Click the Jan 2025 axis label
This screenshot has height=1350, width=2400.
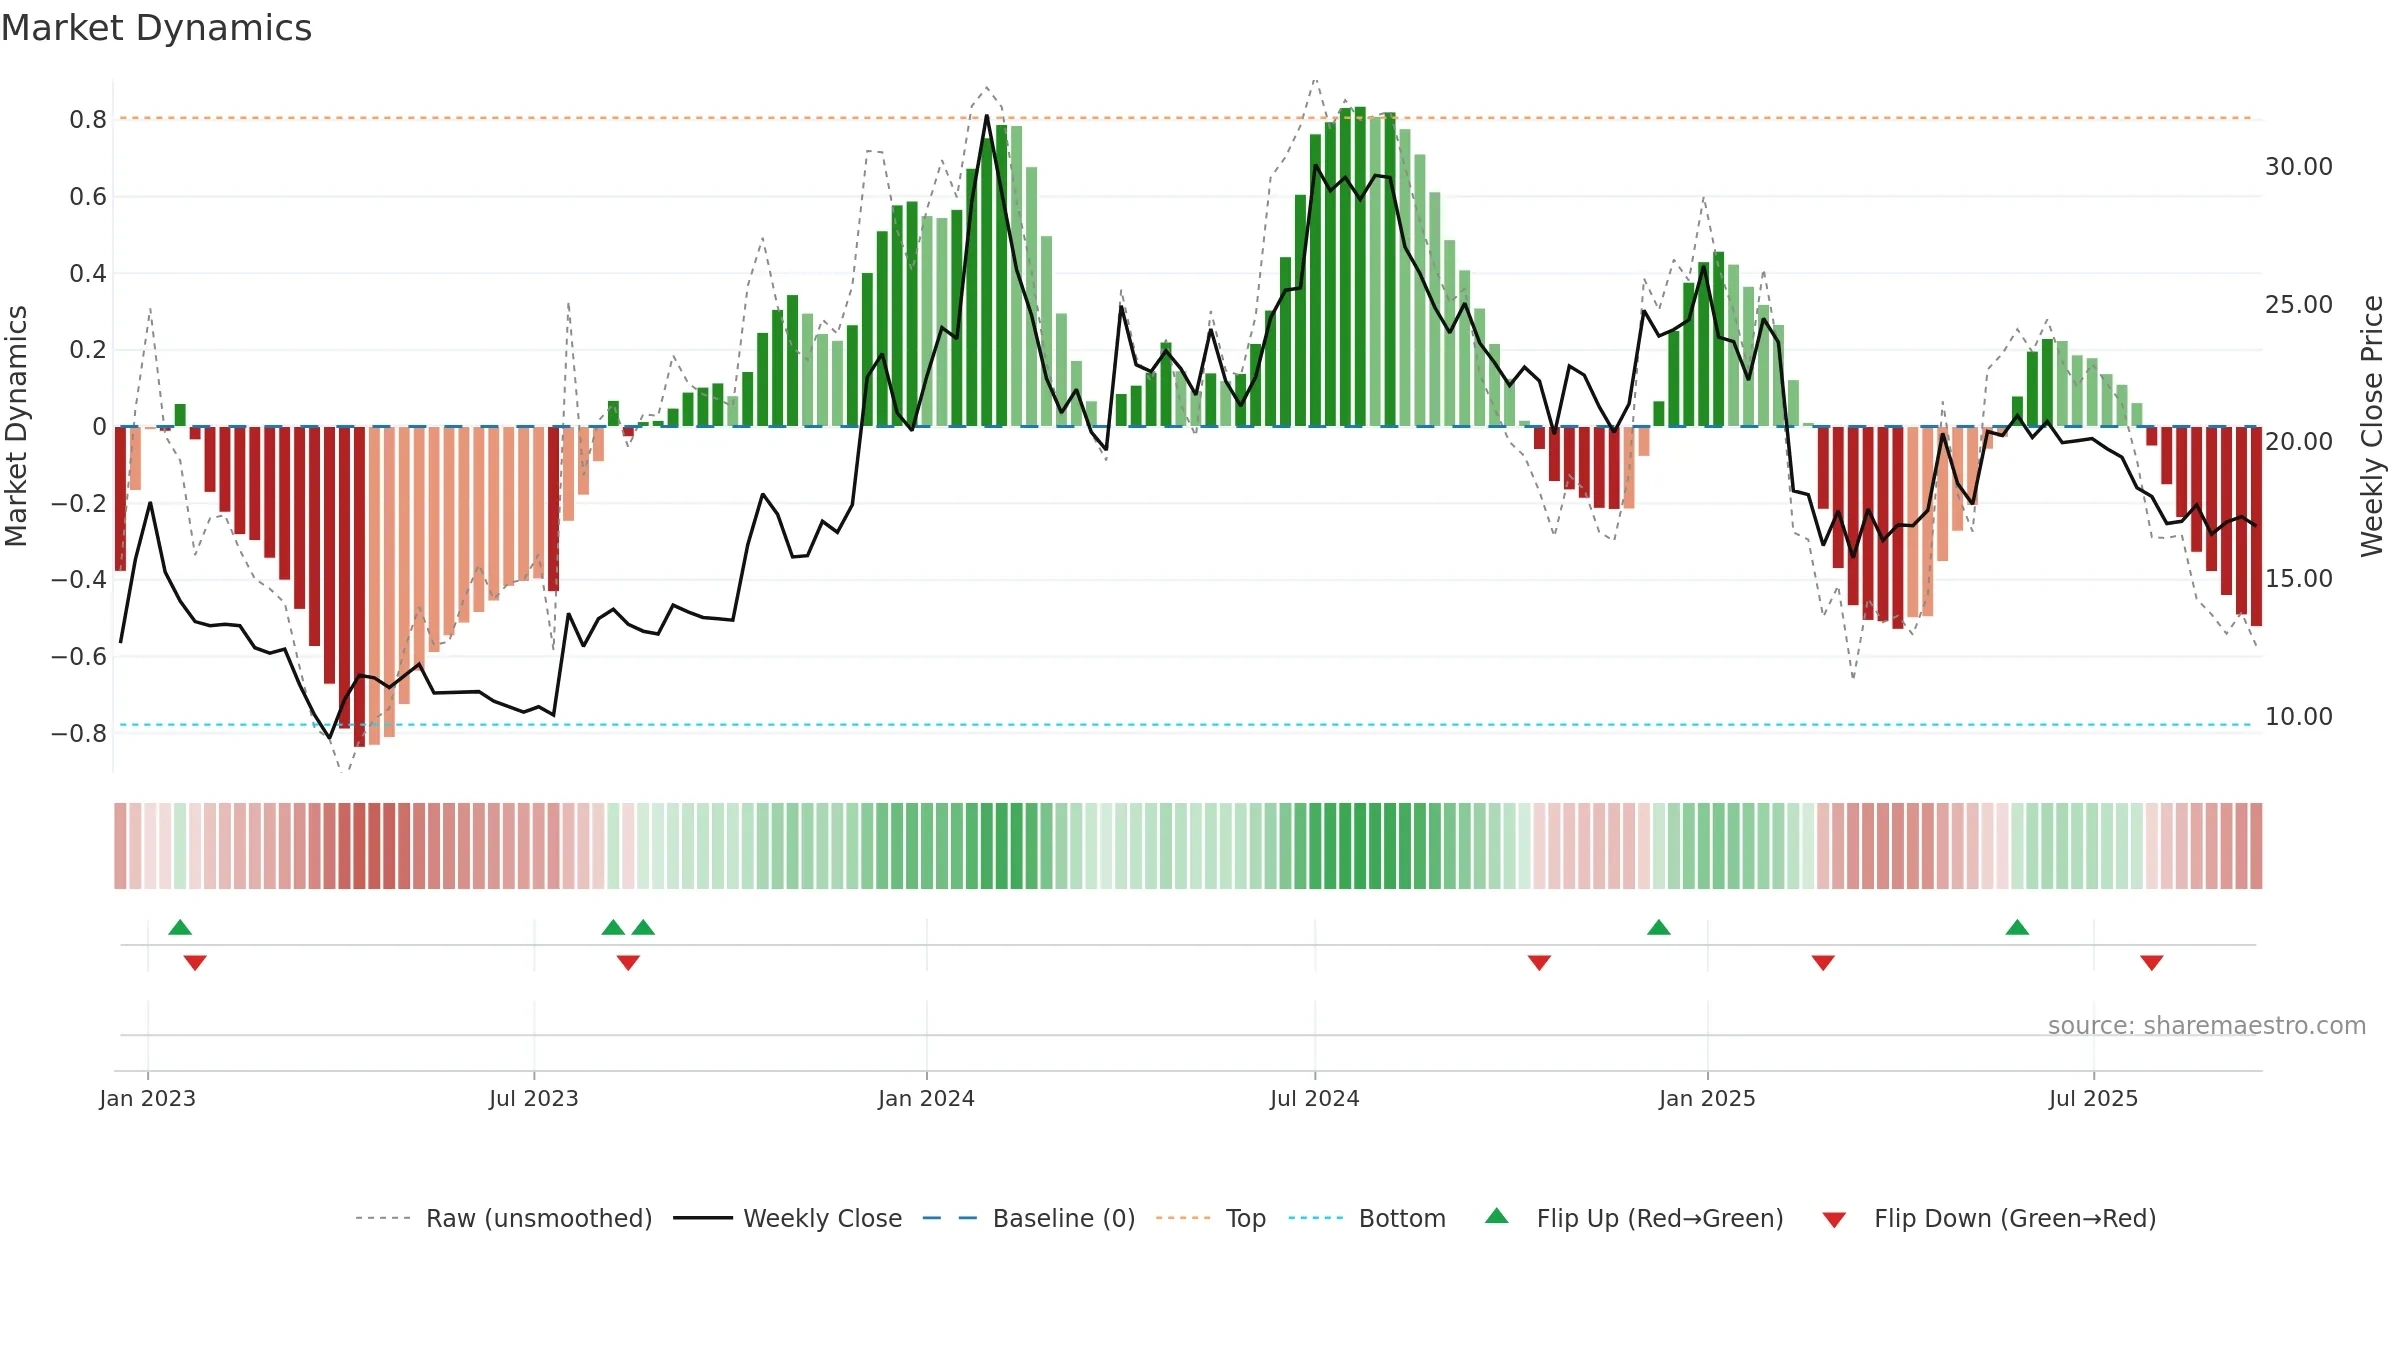click(x=1708, y=1098)
